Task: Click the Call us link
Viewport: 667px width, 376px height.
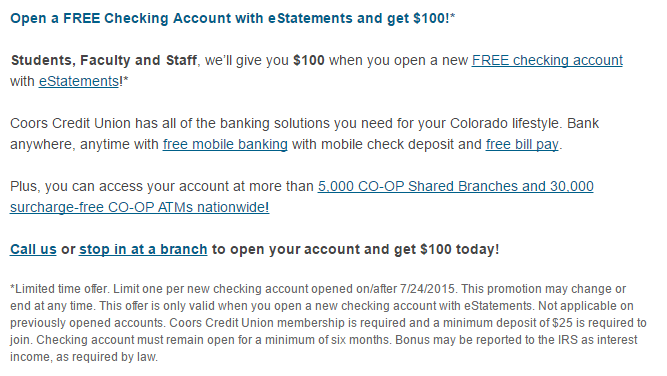Action: [x=33, y=249]
